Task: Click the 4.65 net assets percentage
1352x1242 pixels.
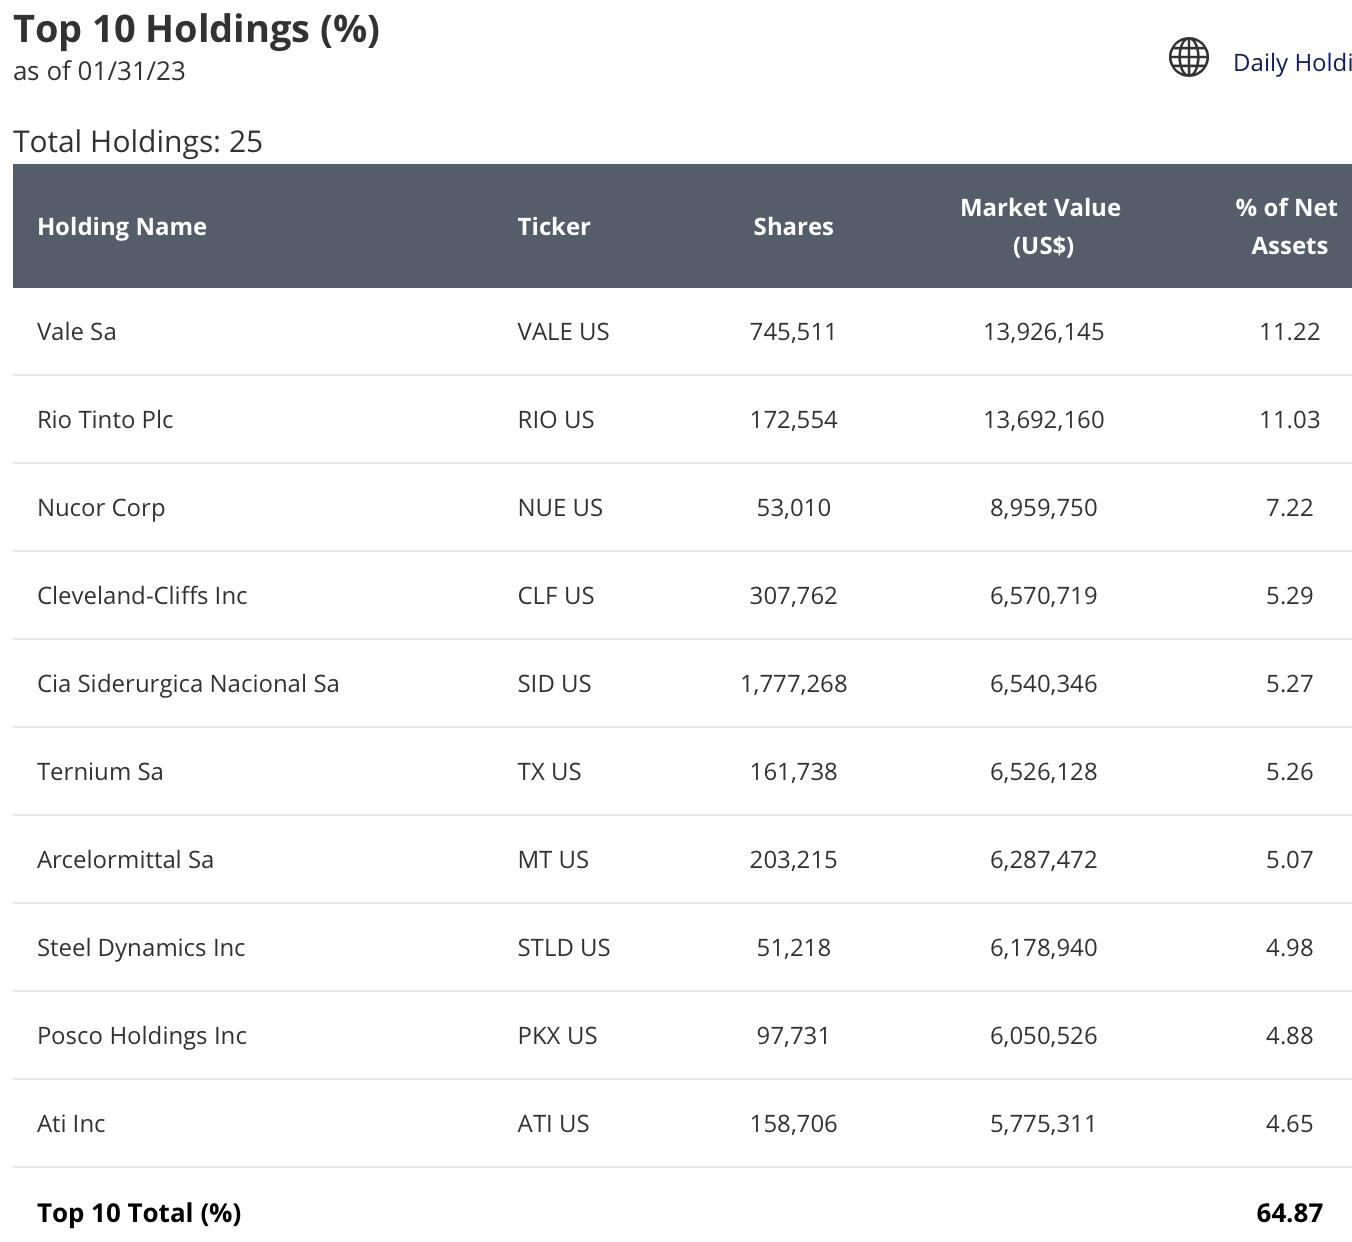Action: (1289, 1123)
